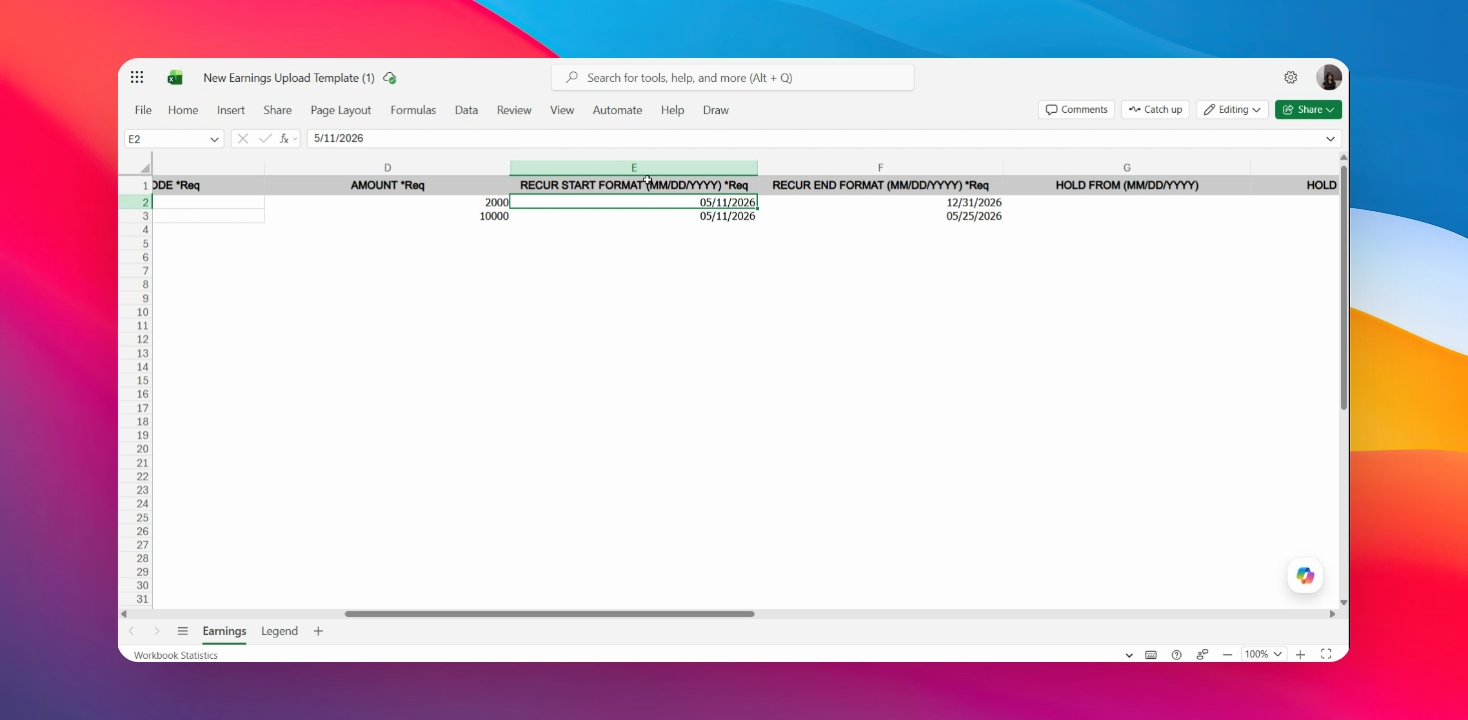
Task: Click the workbook title New Earnings Upload Template
Action: (x=289, y=78)
